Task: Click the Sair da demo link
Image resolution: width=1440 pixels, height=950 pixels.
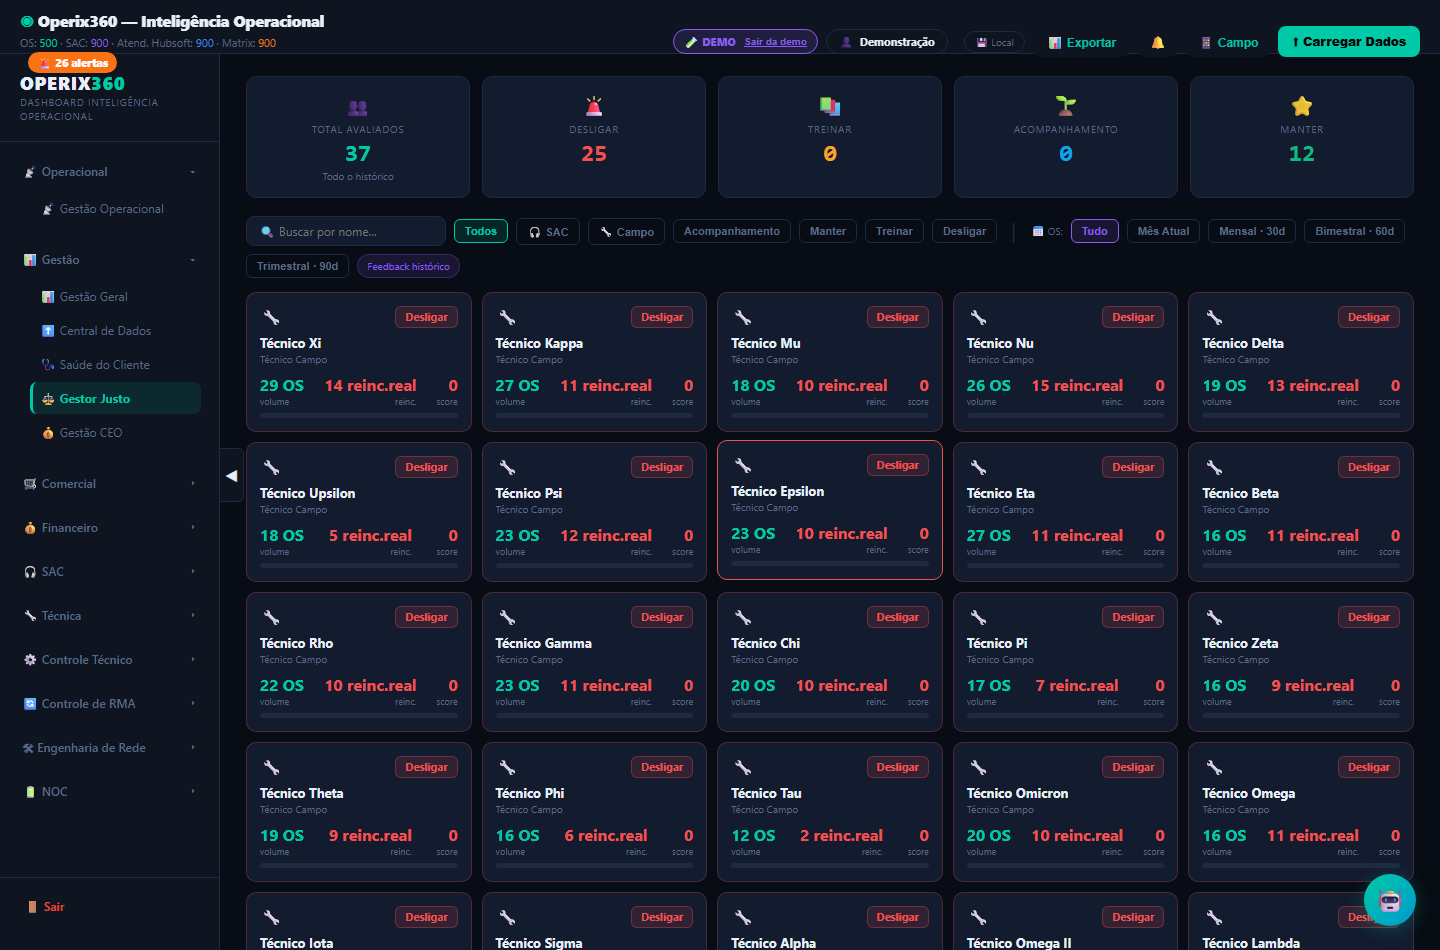Action: tap(775, 42)
